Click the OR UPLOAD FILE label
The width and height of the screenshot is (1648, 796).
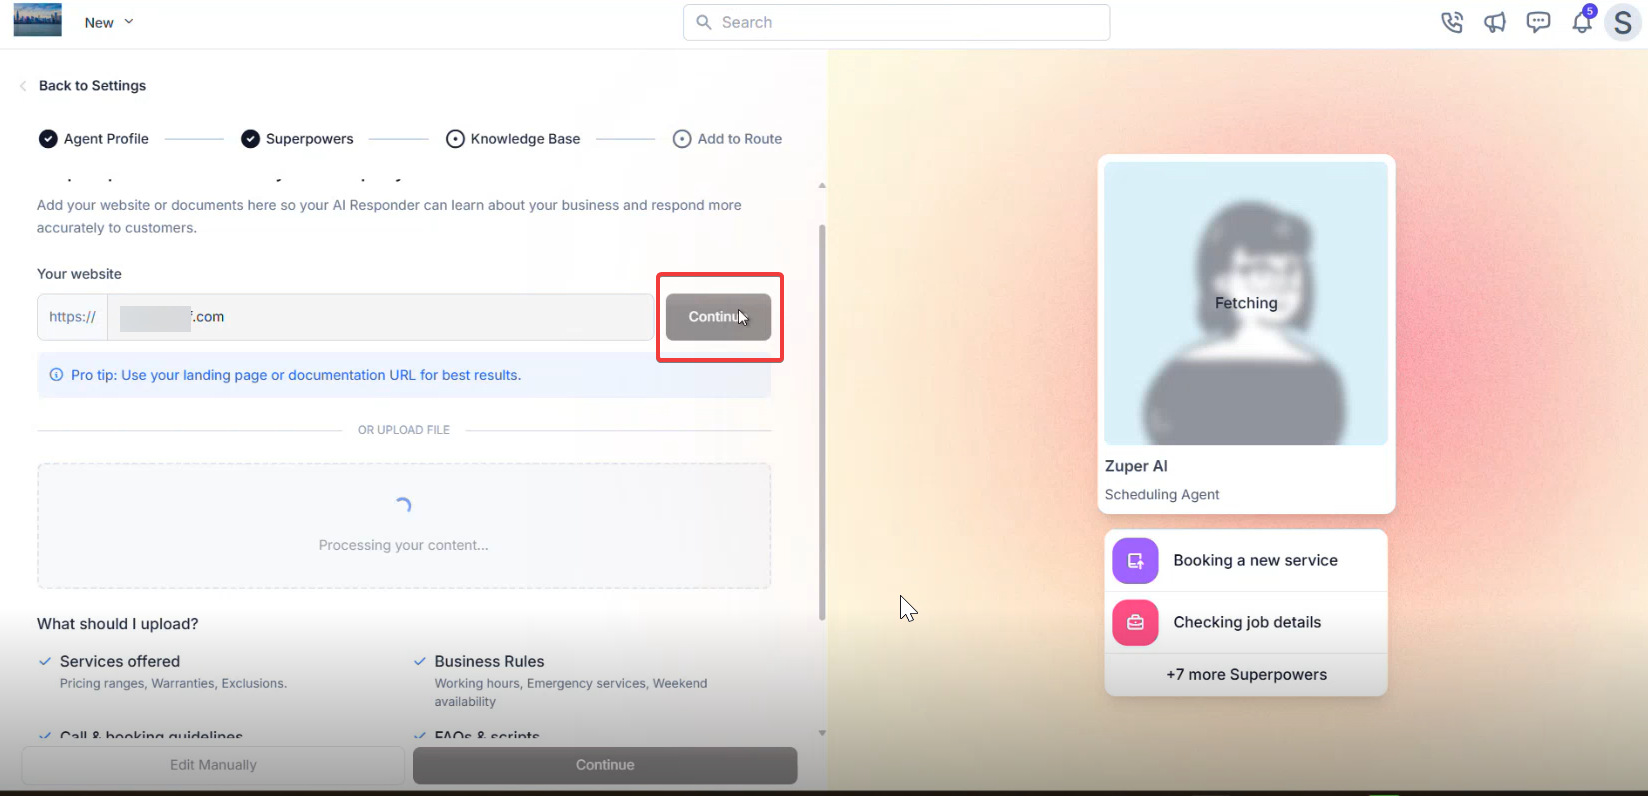404,430
